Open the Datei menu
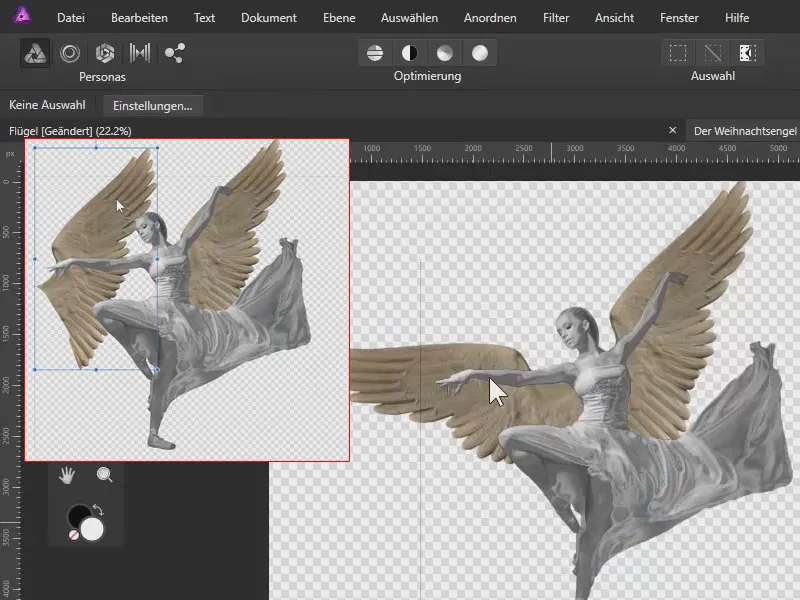Screen dimensions: 800x600 tap(71, 18)
